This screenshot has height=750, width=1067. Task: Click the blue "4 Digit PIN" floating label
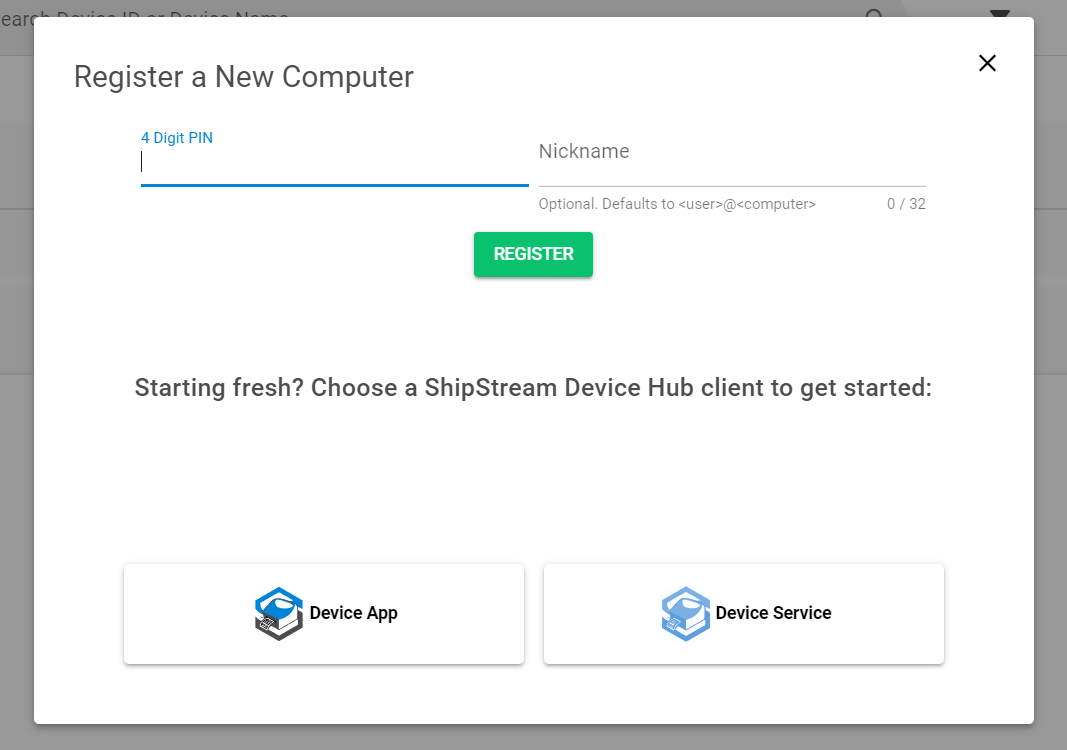pos(177,138)
